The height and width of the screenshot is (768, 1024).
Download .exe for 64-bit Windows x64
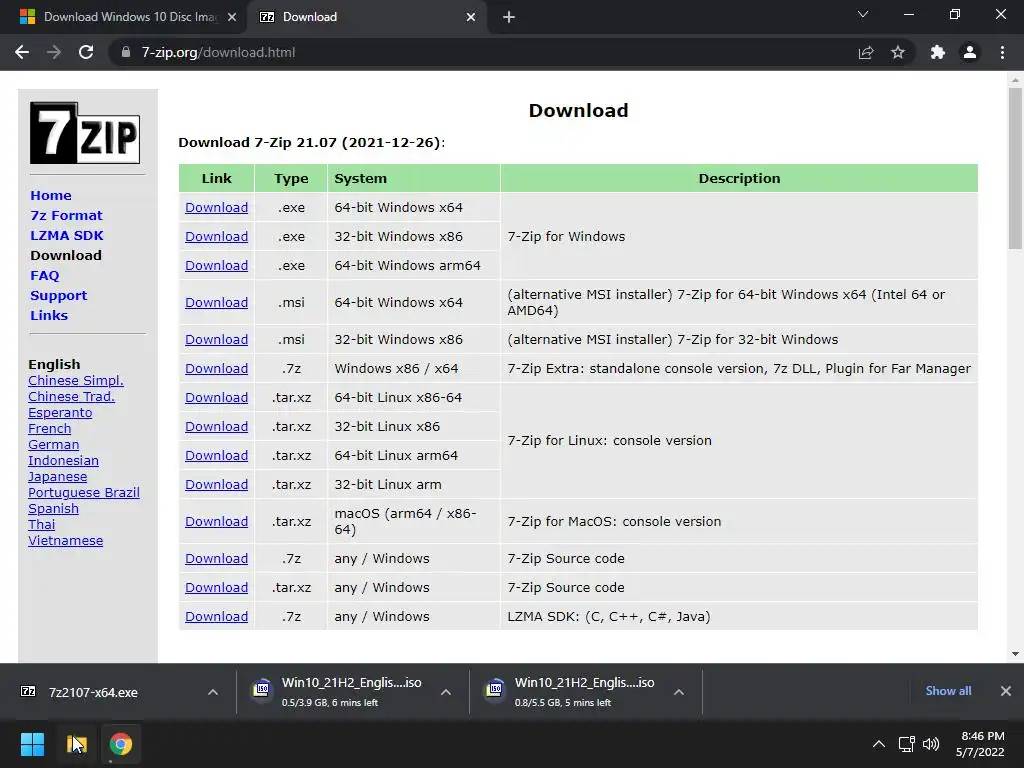(216, 208)
